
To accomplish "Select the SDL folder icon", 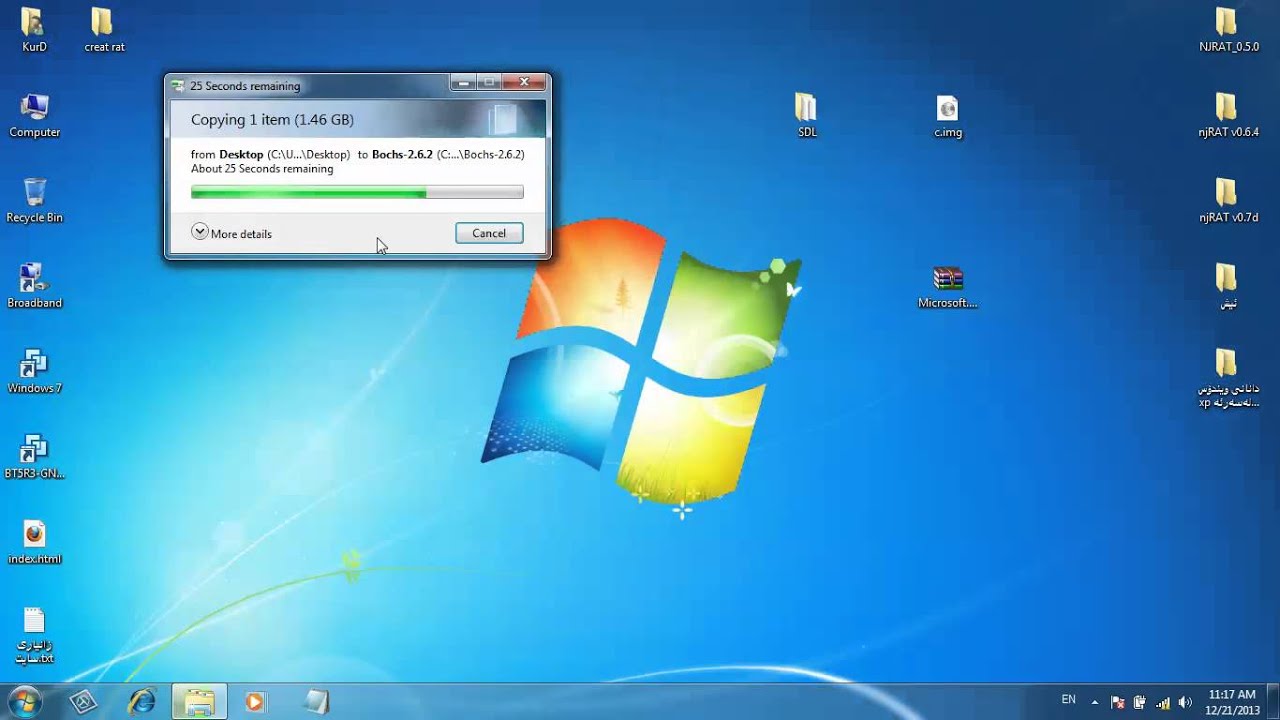I will click(806, 116).
